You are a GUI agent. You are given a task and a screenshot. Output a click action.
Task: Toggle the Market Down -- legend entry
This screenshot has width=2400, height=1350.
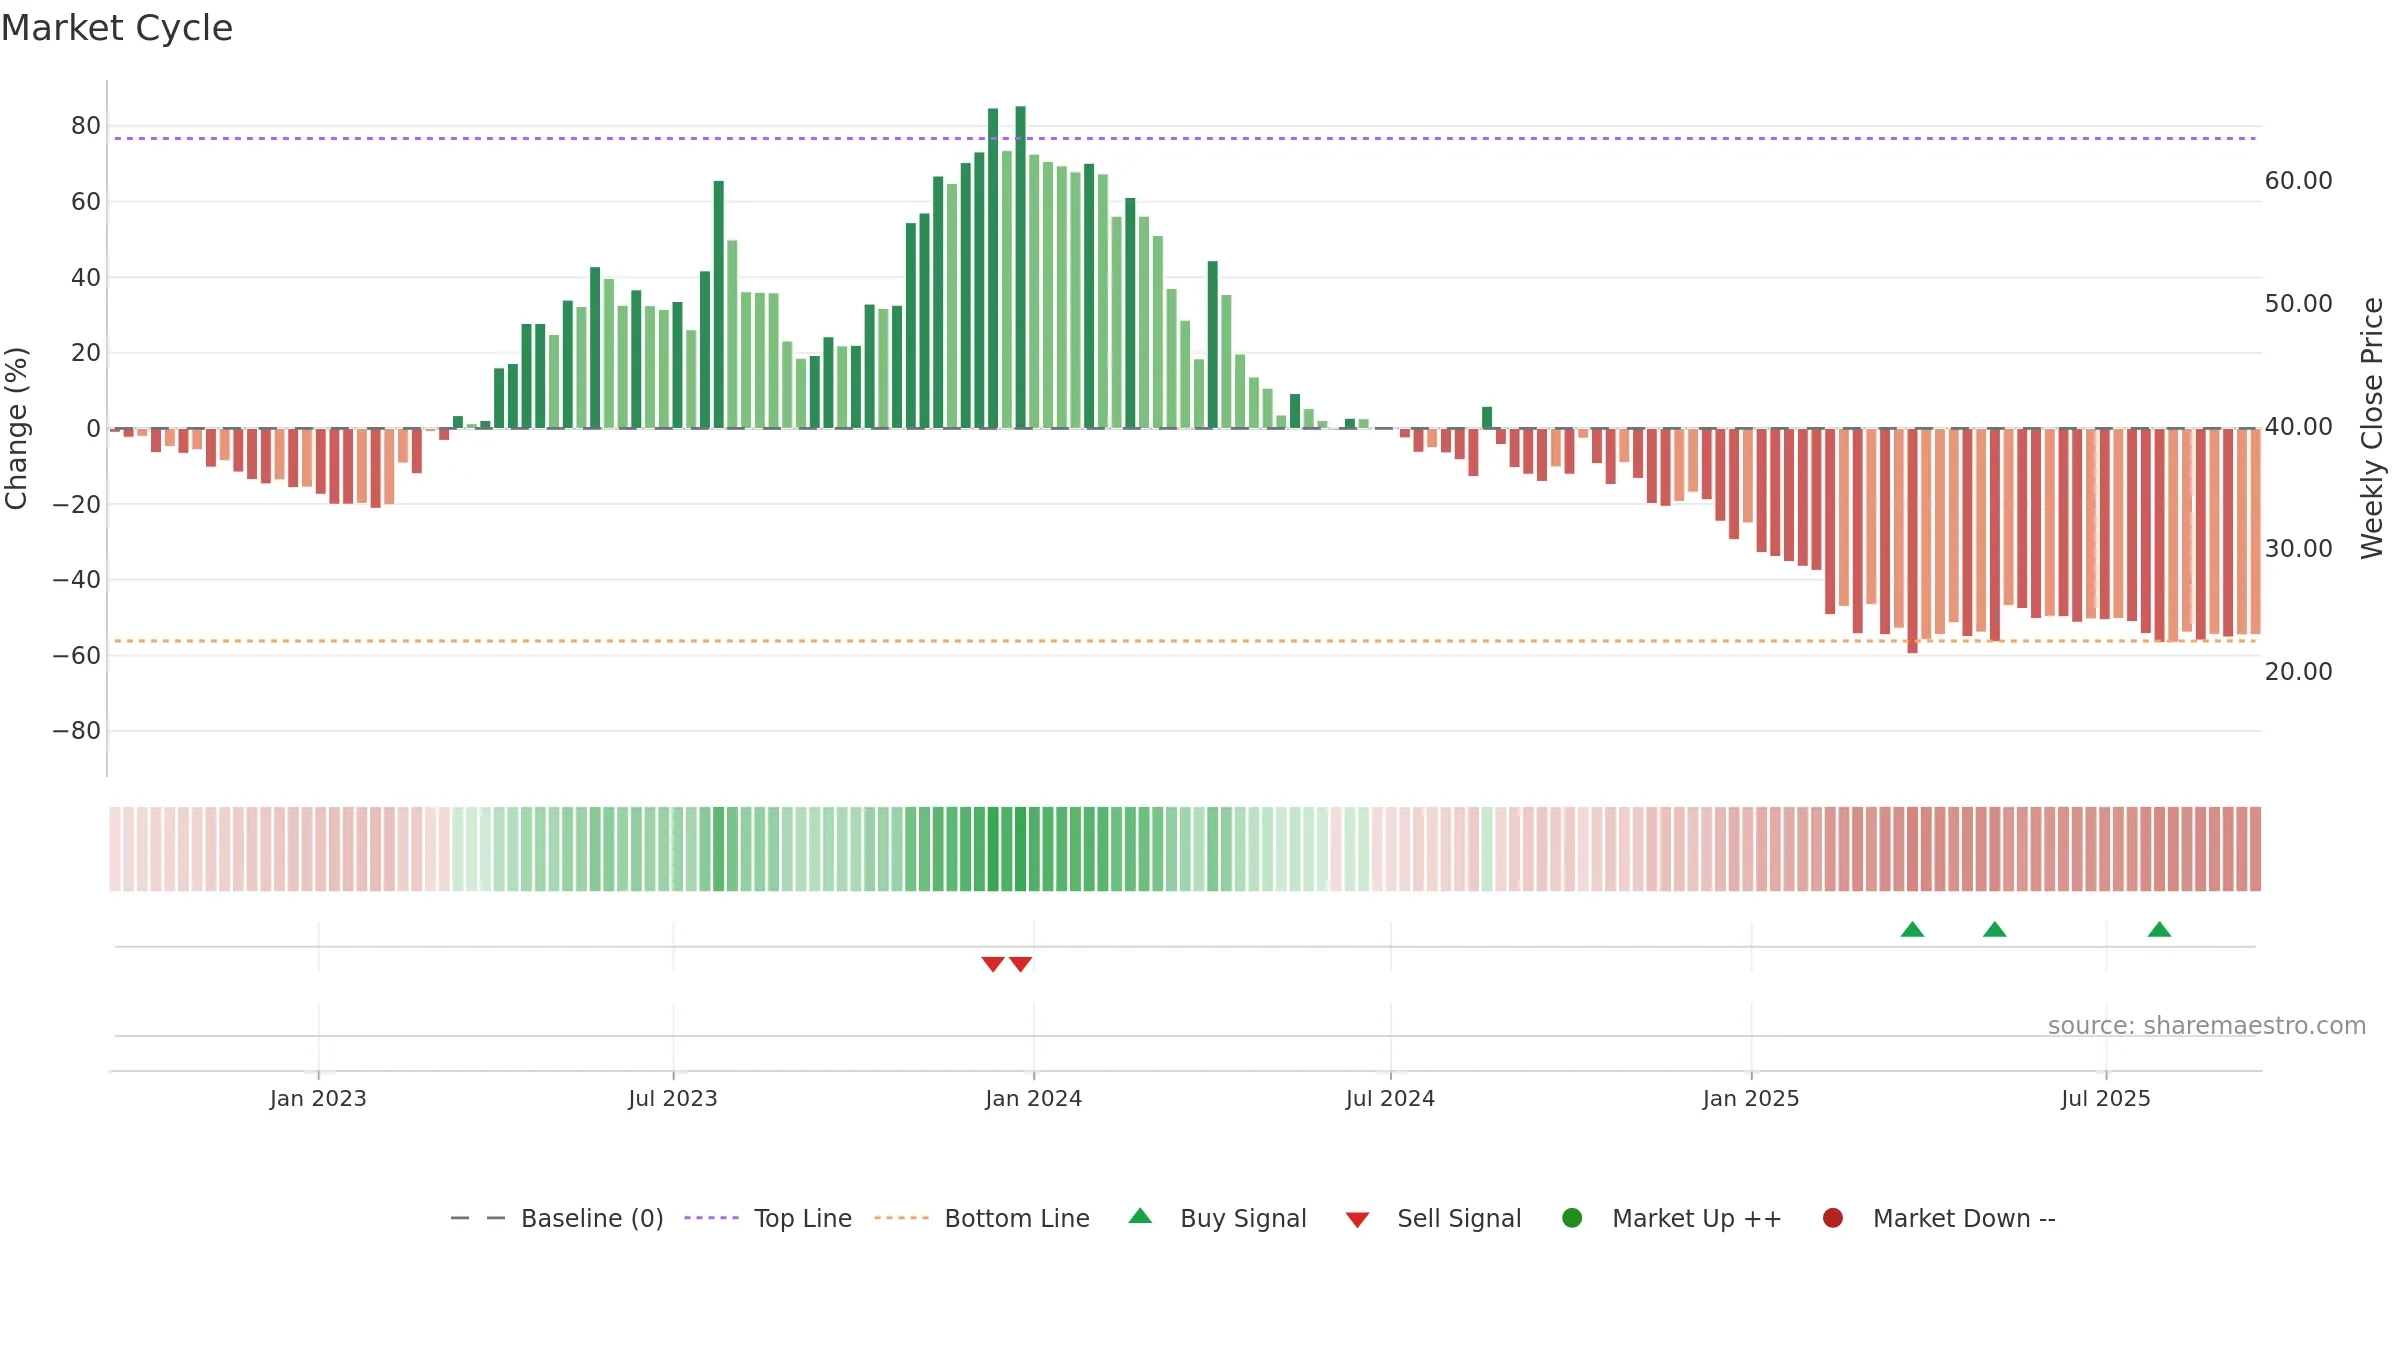tap(1939, 1218)
